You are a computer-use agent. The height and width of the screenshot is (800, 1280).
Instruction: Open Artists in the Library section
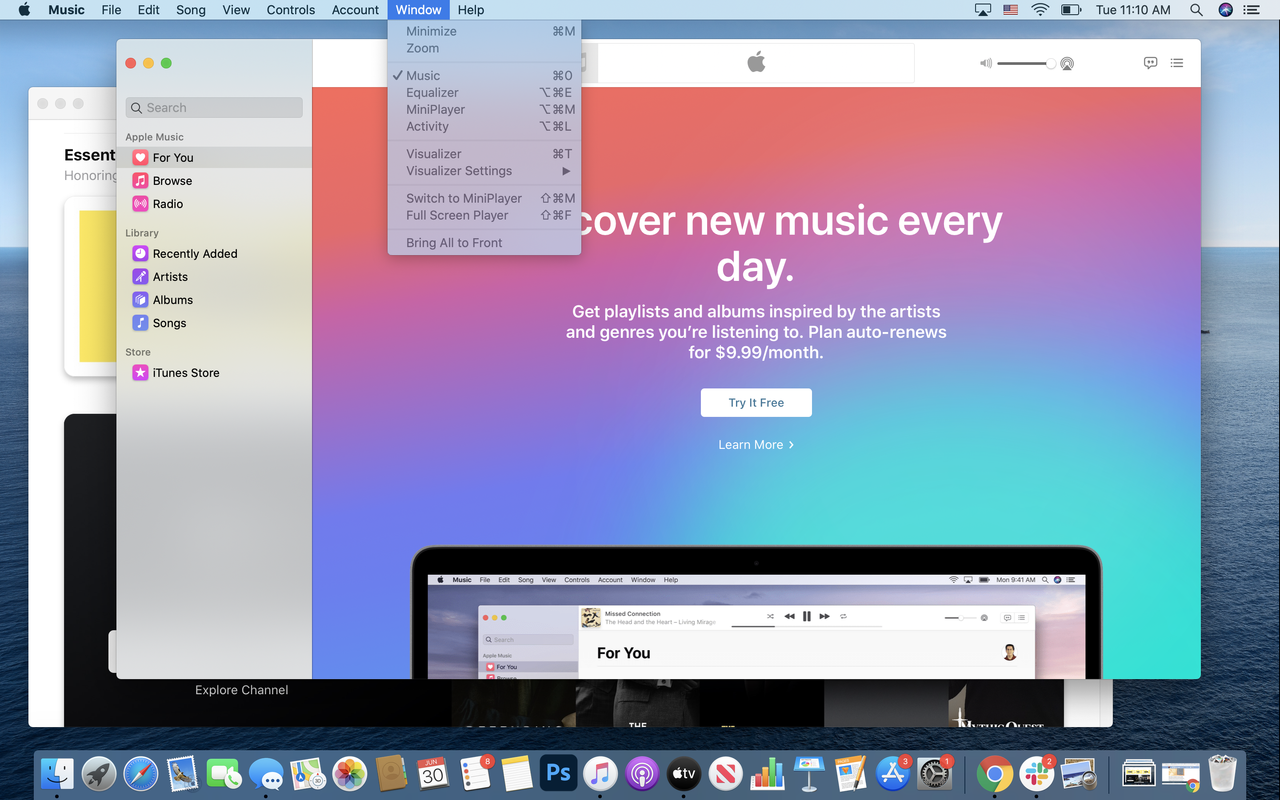[x=213, y=277]
